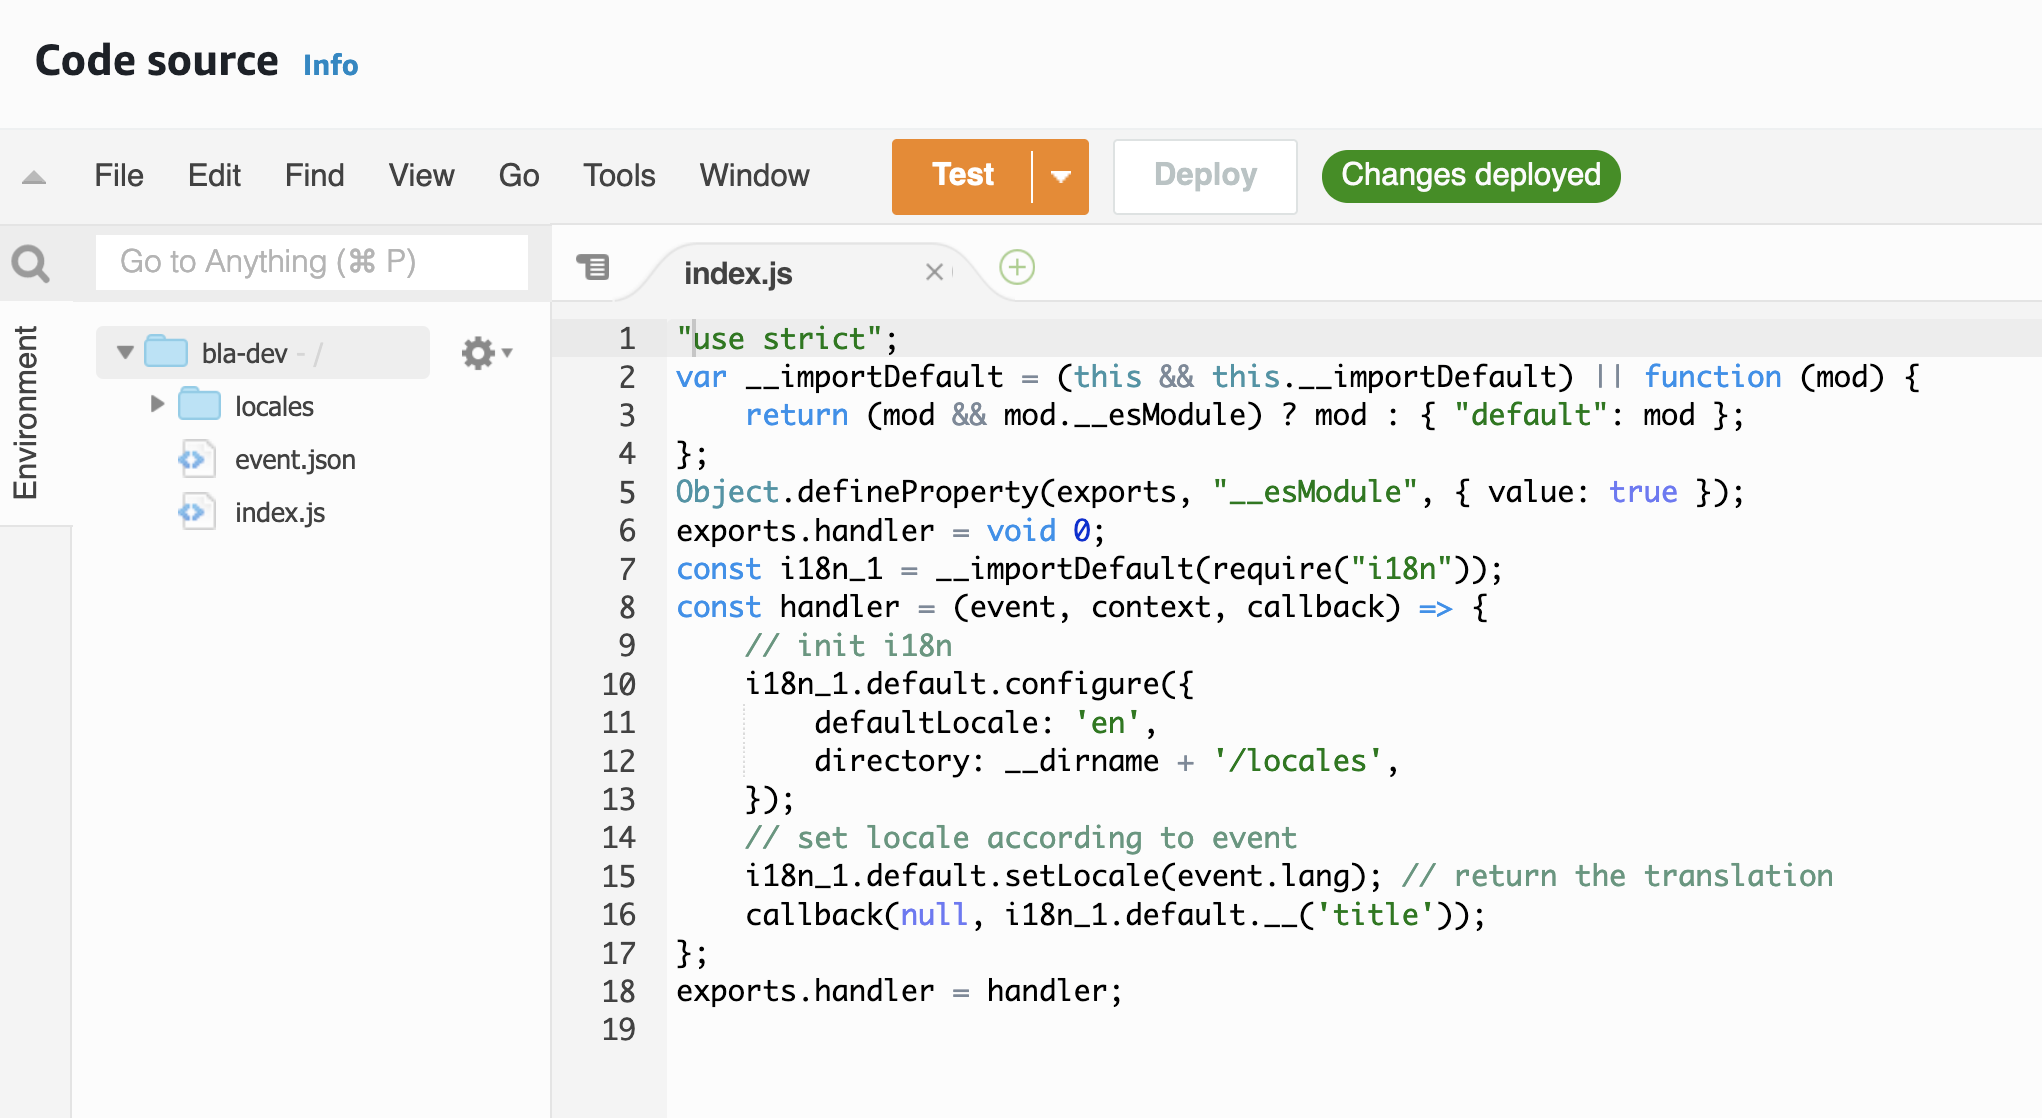Image resolution: width=2042 pixels, height=1118 pixels.
Task: Open the tab list icon
Action: coord(593,267)
